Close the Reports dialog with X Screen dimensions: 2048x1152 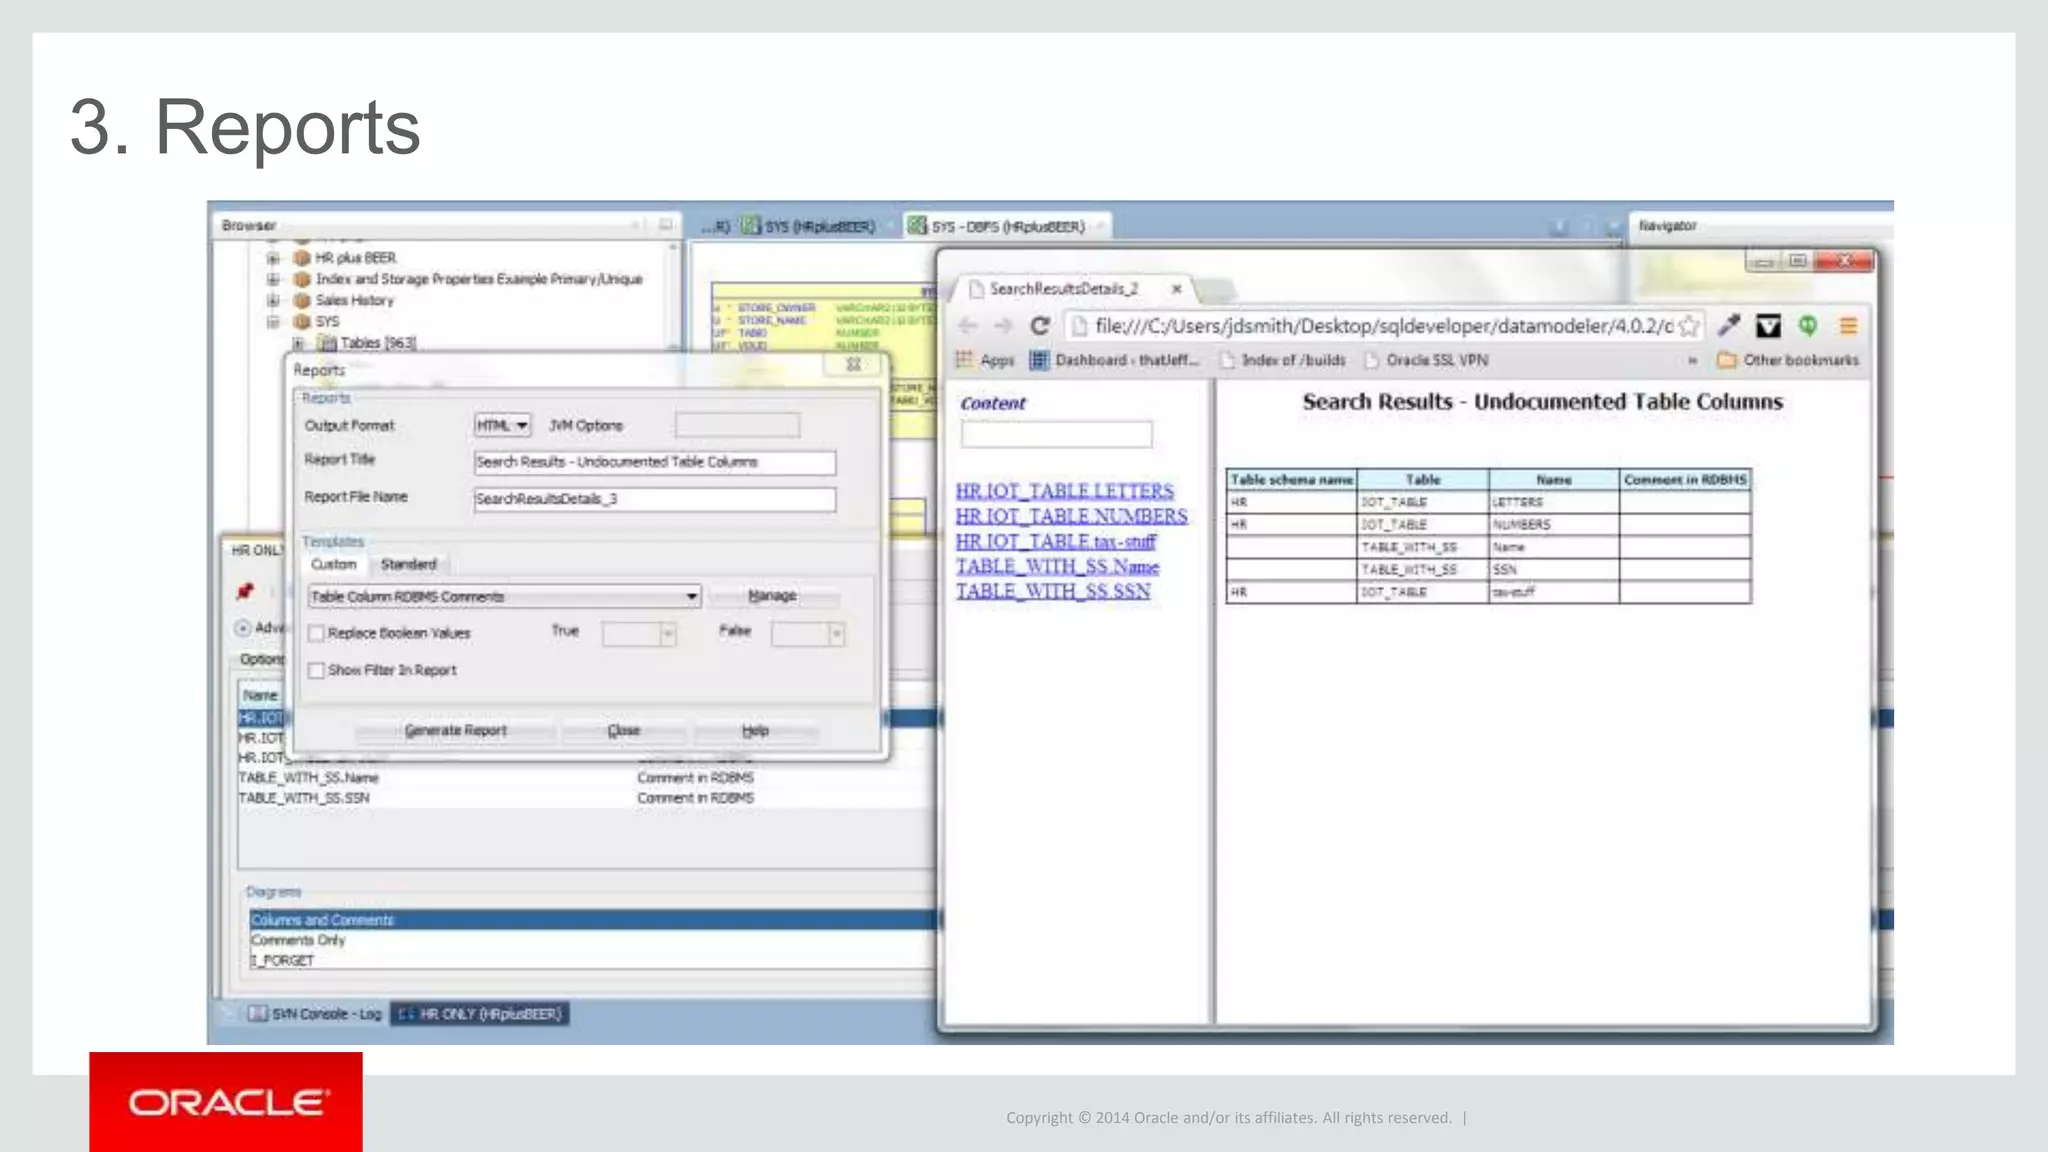click(x=853, y=364)
